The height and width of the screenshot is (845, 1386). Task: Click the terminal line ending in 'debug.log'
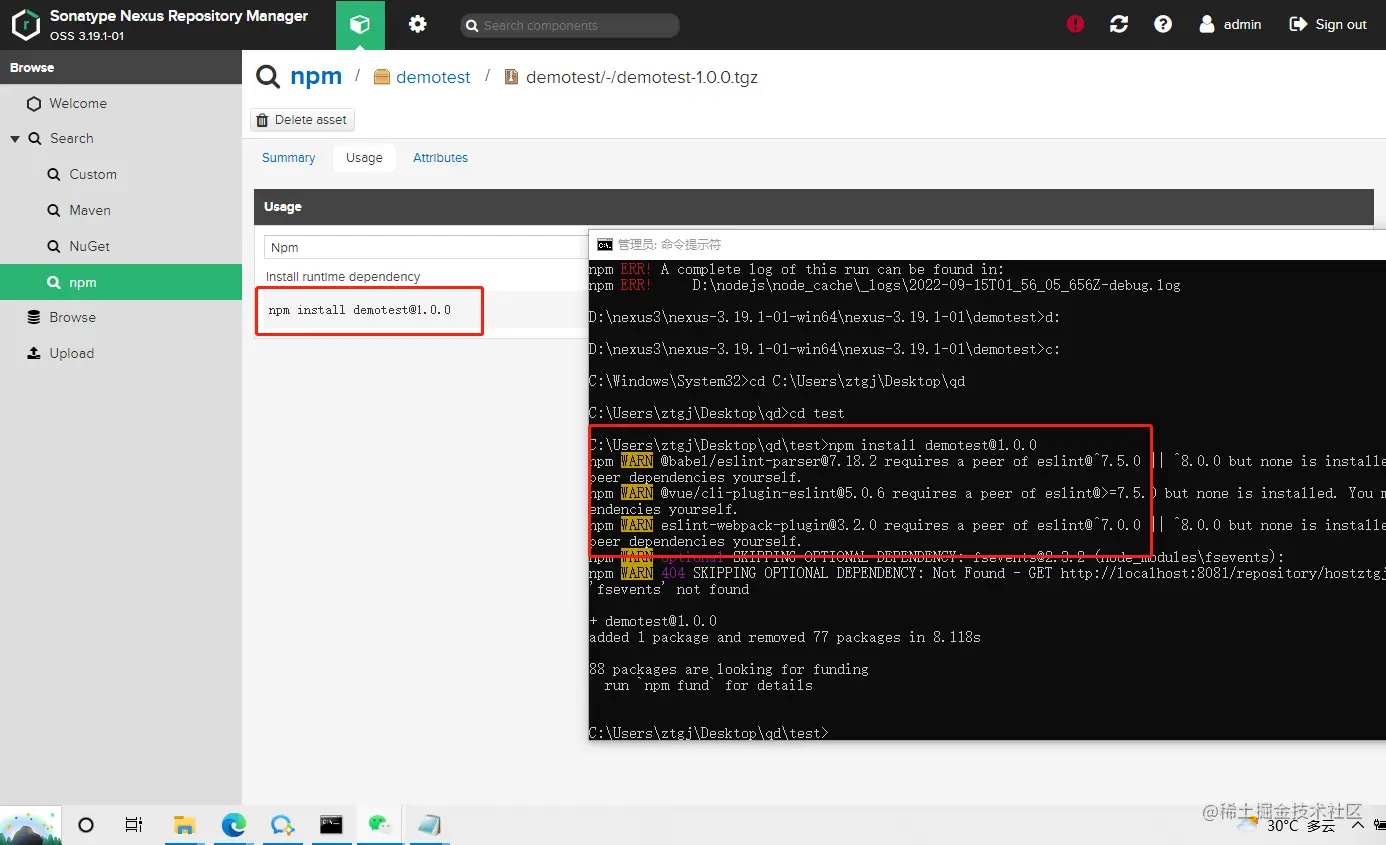885,285
